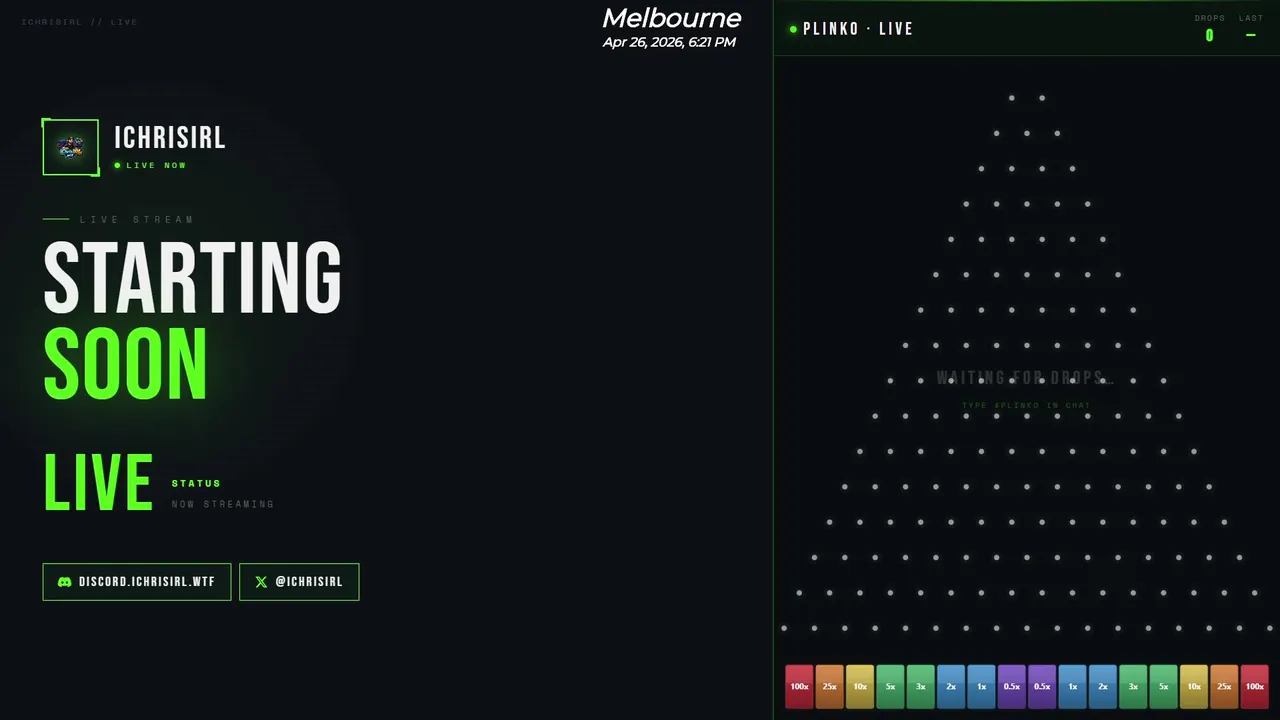The width and height of the screenshot is (1280, 720).
Task: Click the green dot beside PLINKO
Action: point(793,29)
